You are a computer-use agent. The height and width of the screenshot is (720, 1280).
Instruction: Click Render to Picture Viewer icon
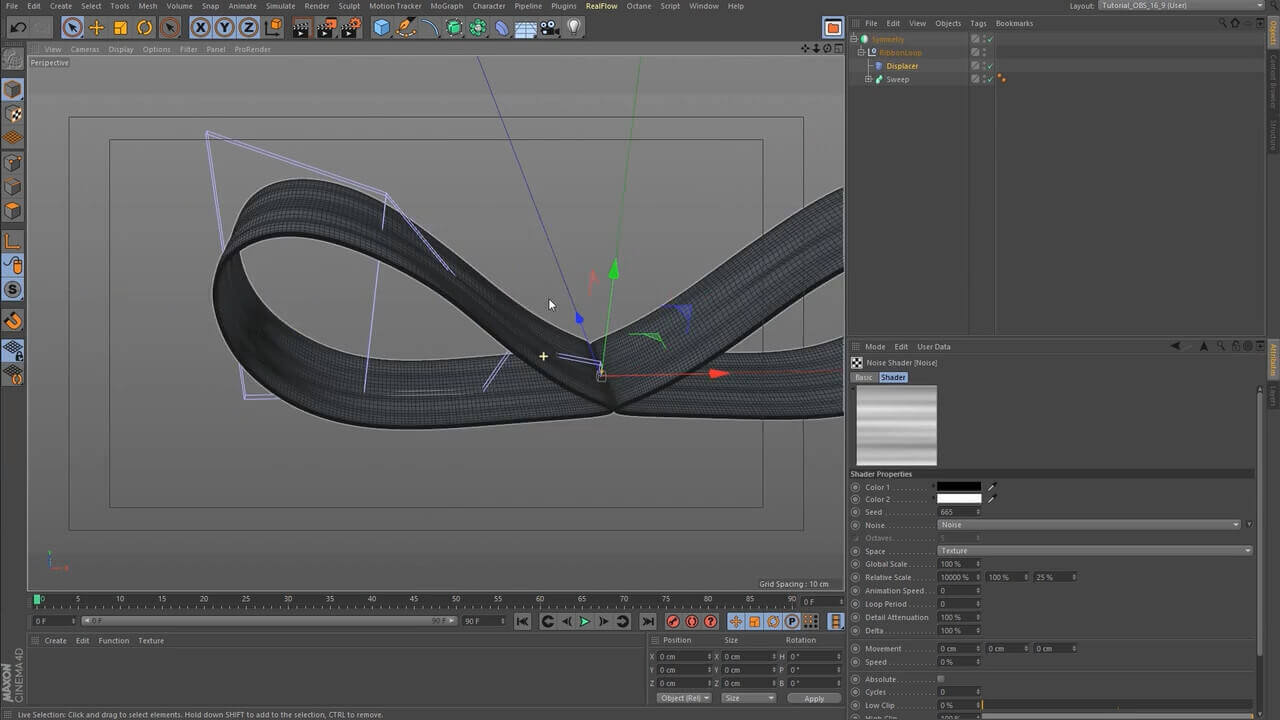(325, 28)
